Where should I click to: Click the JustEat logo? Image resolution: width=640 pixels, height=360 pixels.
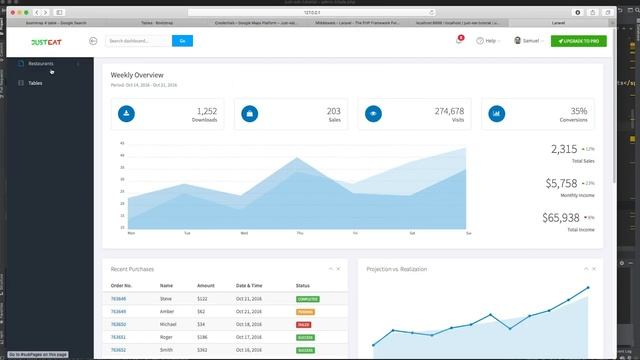pos(46,42)
